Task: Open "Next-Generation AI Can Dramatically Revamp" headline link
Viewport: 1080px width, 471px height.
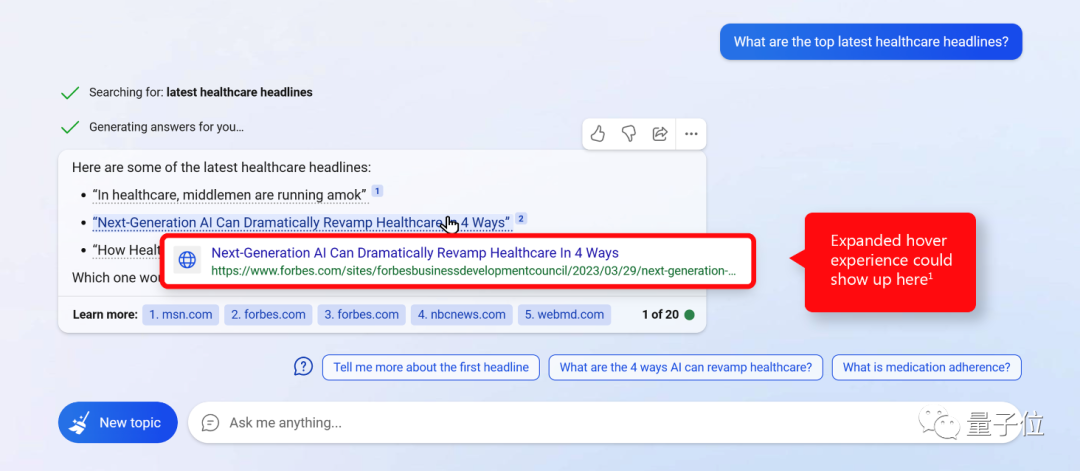Action: (302, 222)
